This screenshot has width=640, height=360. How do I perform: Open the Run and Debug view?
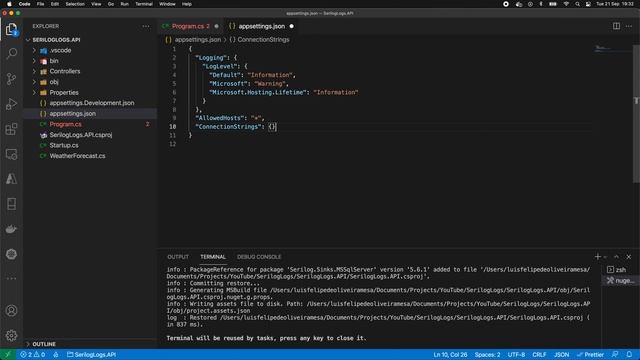point(11,104)
